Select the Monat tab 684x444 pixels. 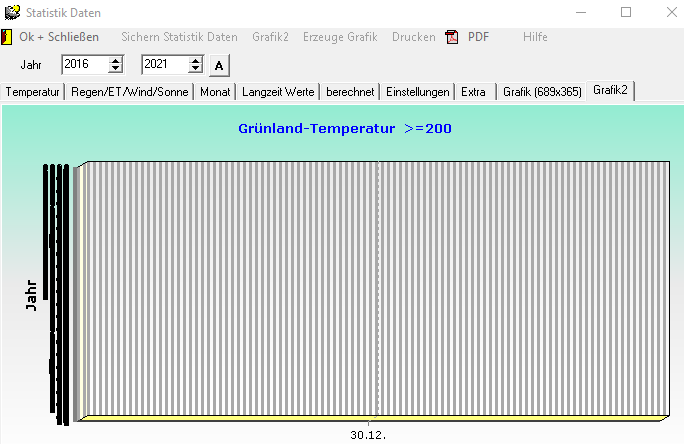click(x=215, y=92)
